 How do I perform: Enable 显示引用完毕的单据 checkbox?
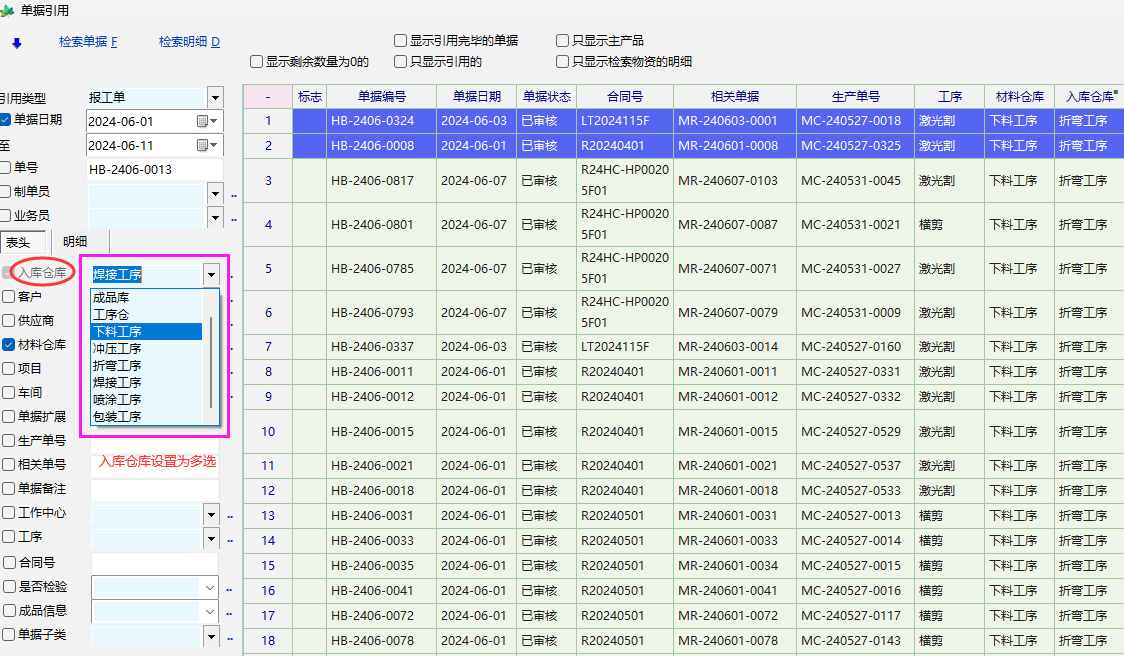pos(400,41)
